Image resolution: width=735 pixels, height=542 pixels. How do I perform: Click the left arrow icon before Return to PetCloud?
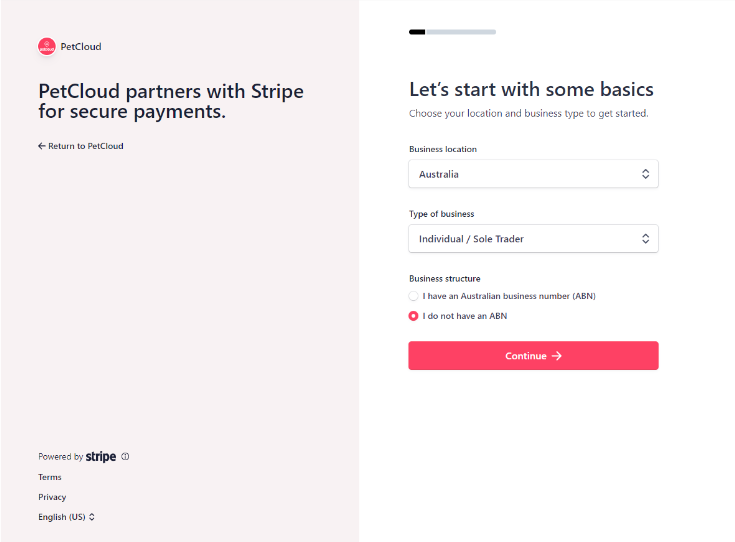click(42, 146)
